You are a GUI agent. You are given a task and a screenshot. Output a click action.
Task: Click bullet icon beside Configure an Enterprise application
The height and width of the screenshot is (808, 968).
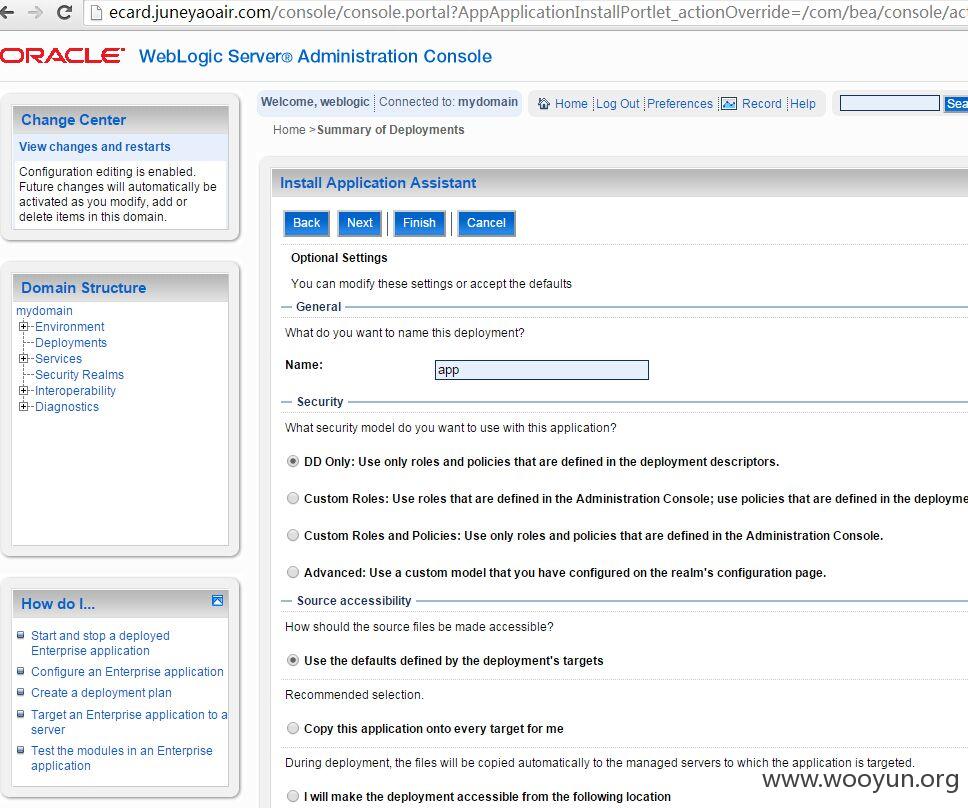(20, 671)
